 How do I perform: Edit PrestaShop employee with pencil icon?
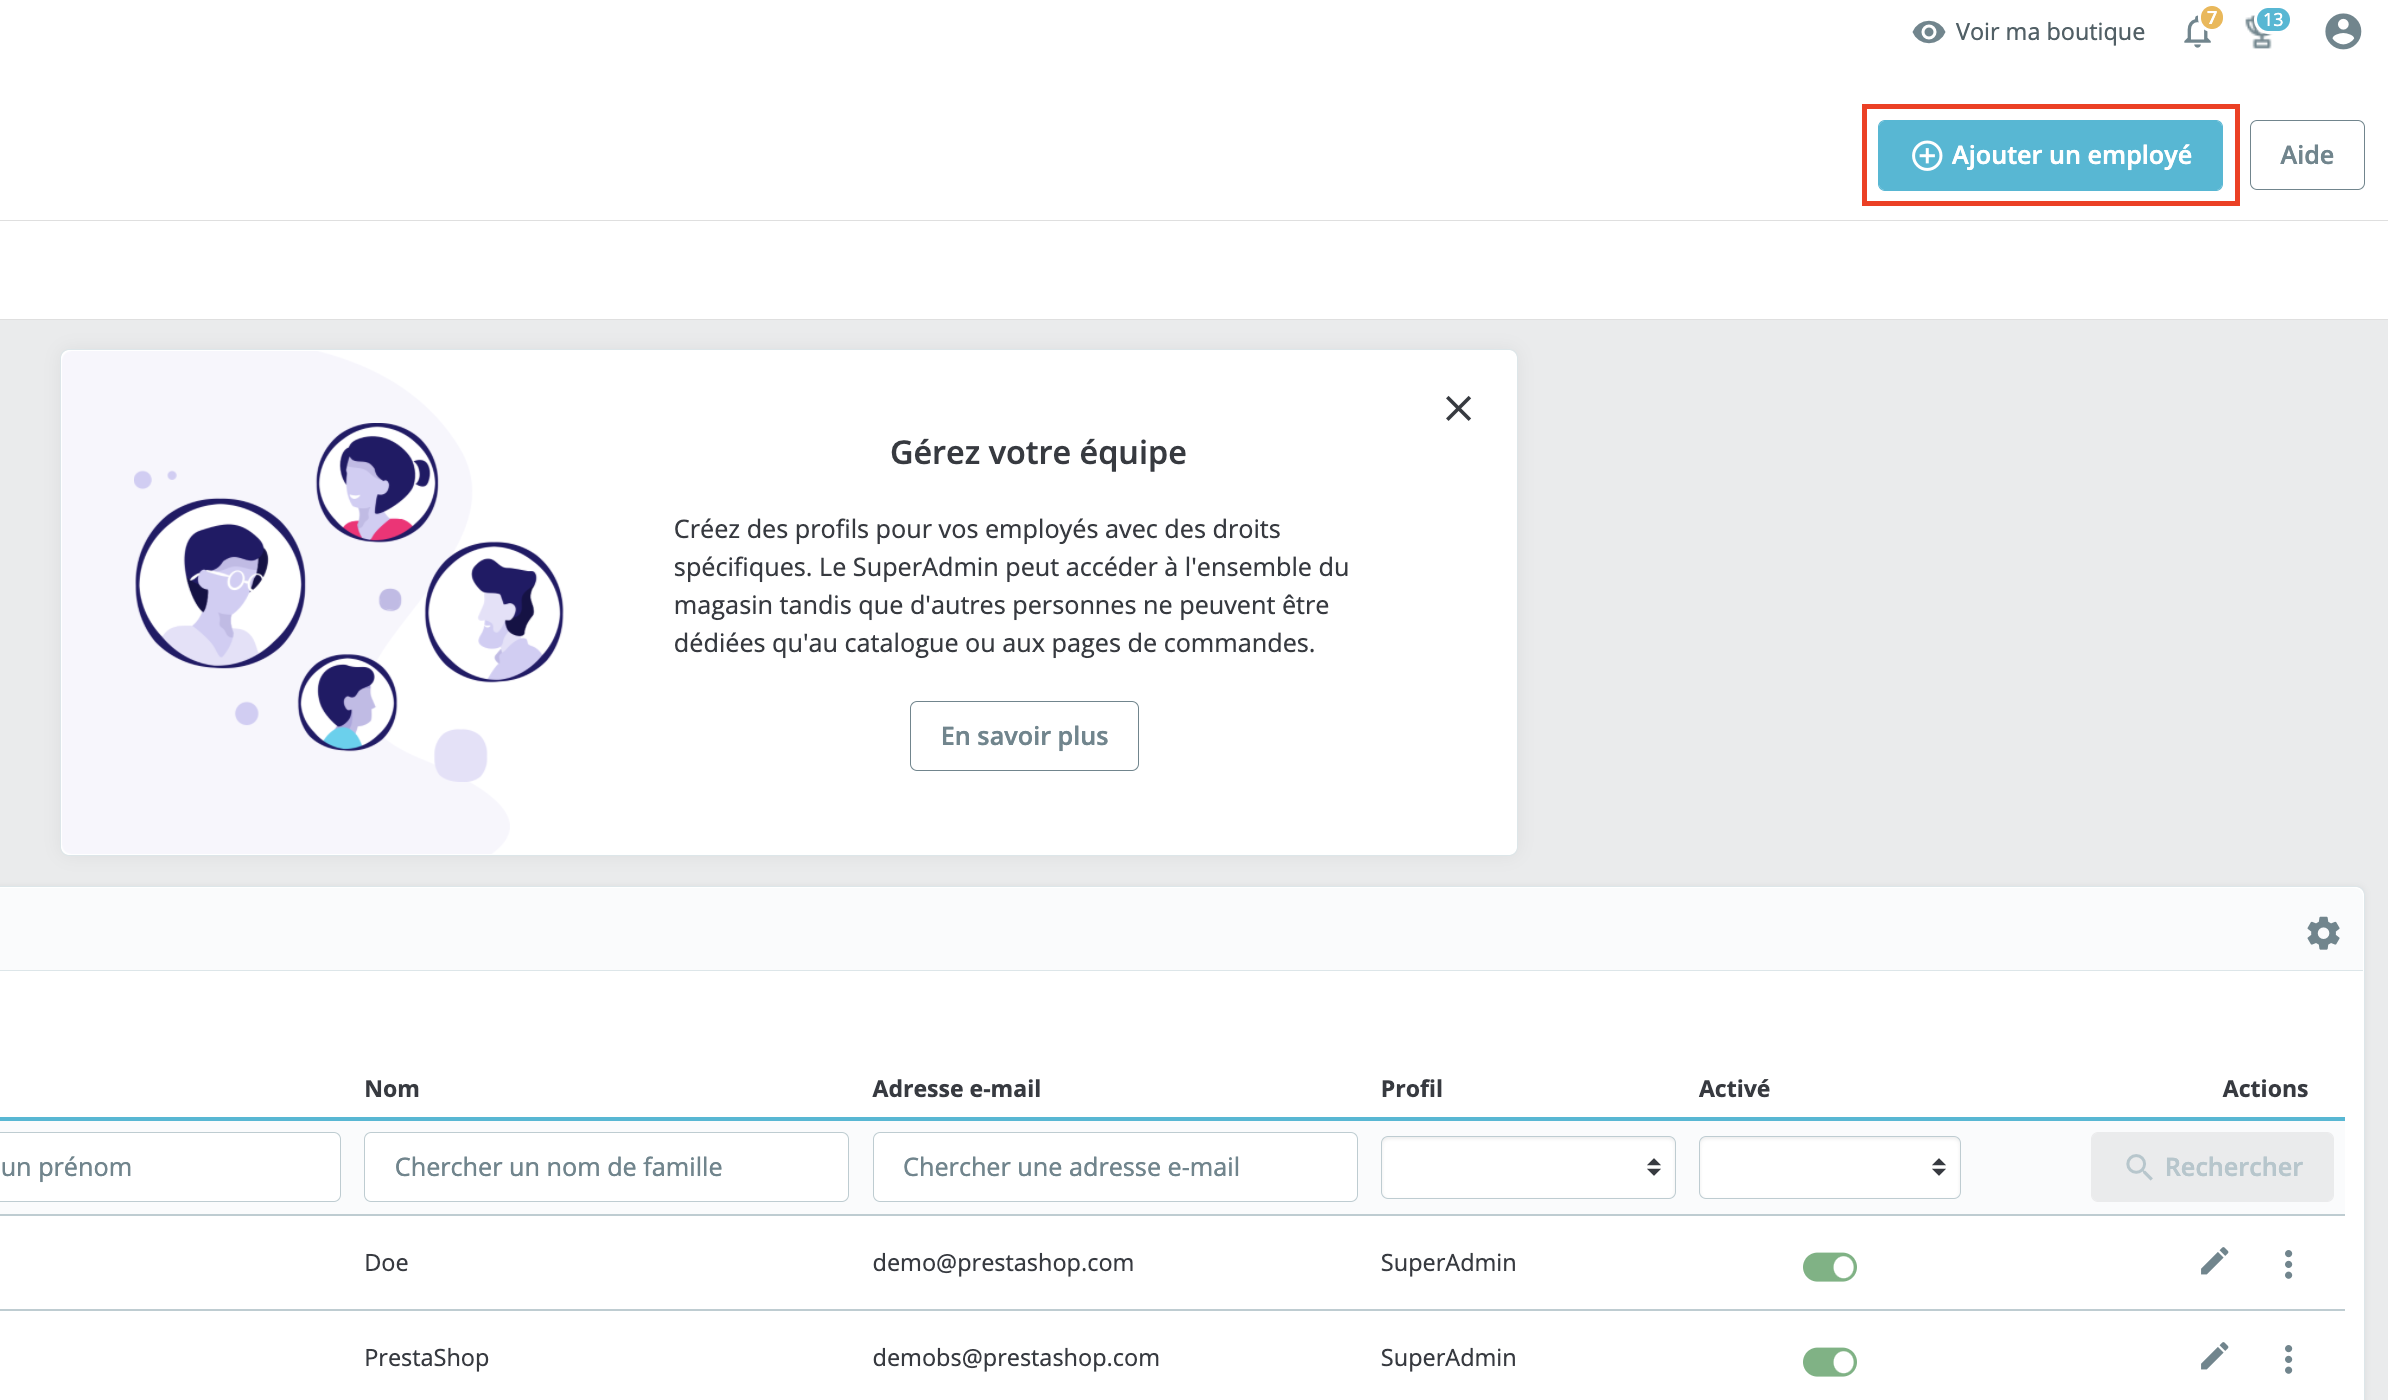tap(2214, 1357)
